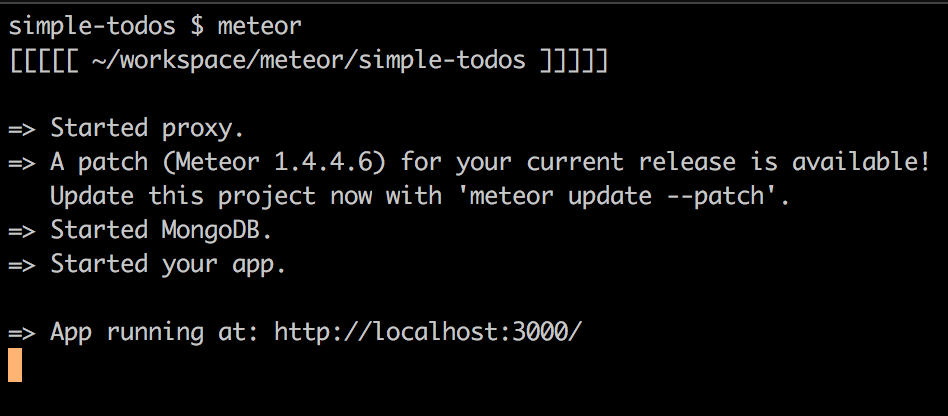Click the typed 'meteor' command at the prompt
The height and width of the screenshot is (416, 948).
click(259, 26)
